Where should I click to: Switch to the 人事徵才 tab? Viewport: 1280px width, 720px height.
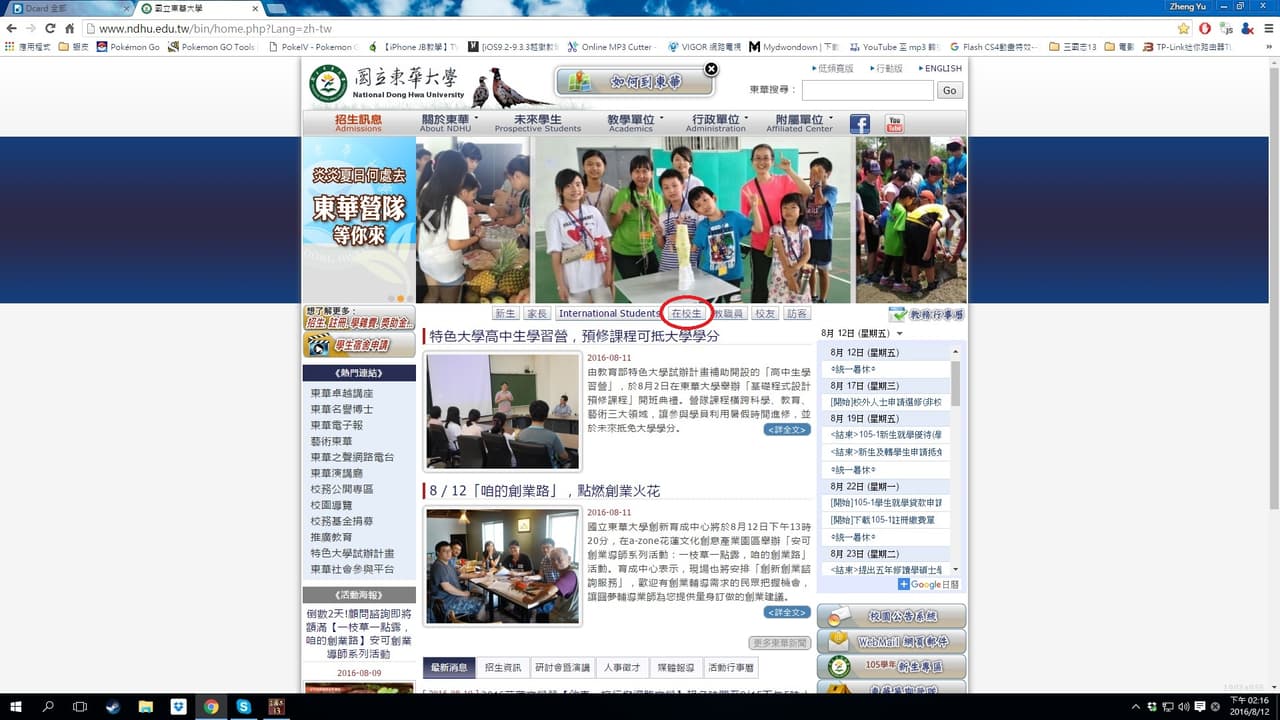(622, 668)
